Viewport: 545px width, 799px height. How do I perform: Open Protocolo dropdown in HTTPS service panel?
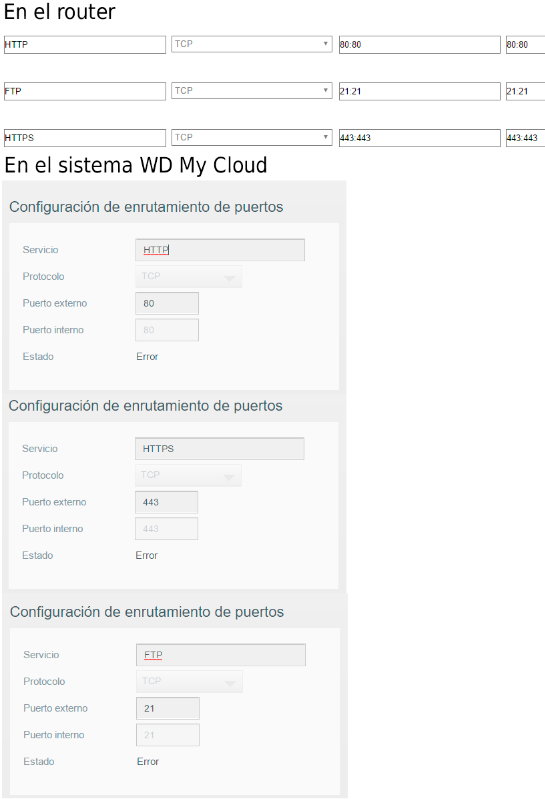coord(188,475)
